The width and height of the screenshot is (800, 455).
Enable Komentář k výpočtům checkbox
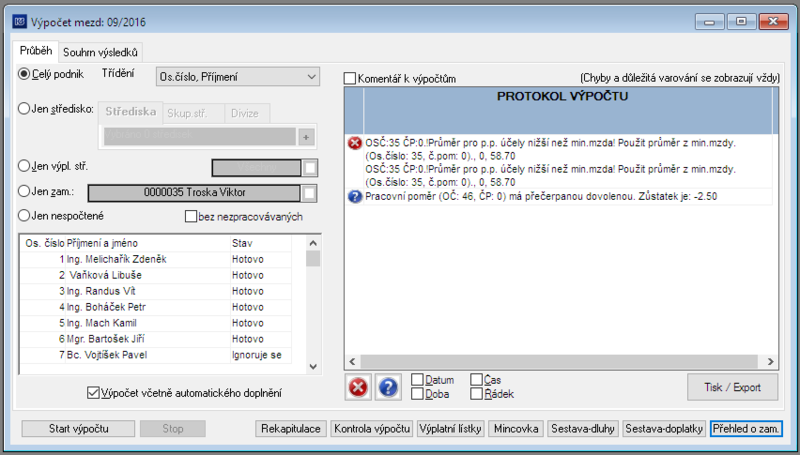coord(350,79)
